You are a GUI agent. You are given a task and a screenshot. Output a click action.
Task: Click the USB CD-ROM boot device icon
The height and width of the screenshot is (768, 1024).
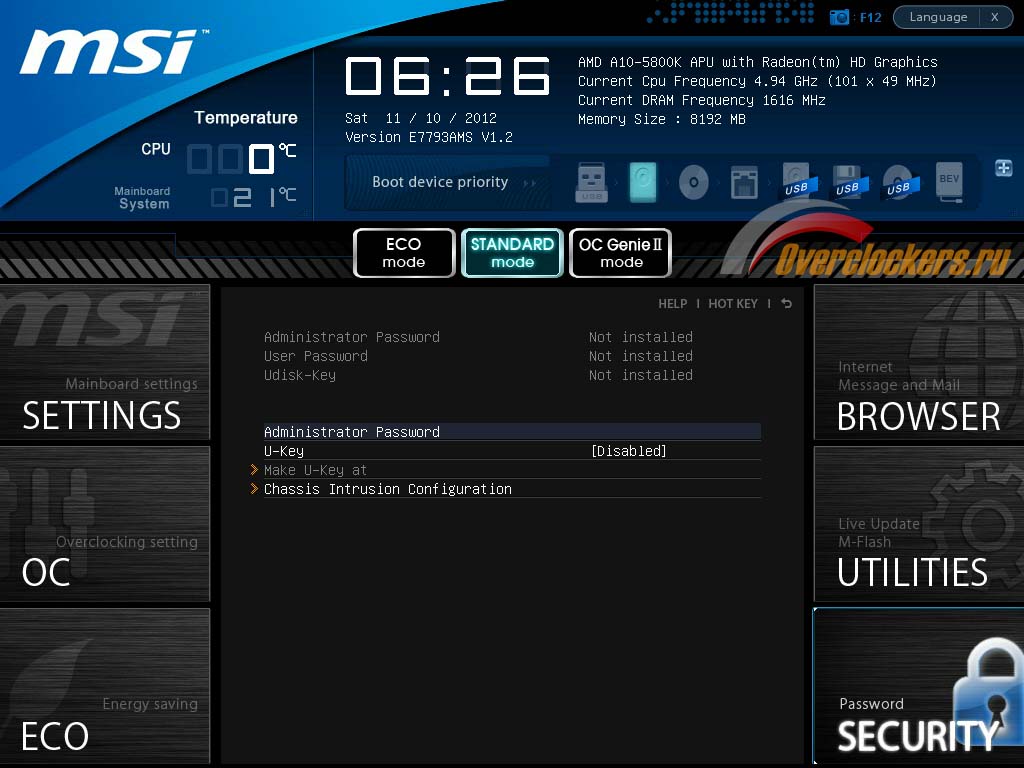click(901, 182)
